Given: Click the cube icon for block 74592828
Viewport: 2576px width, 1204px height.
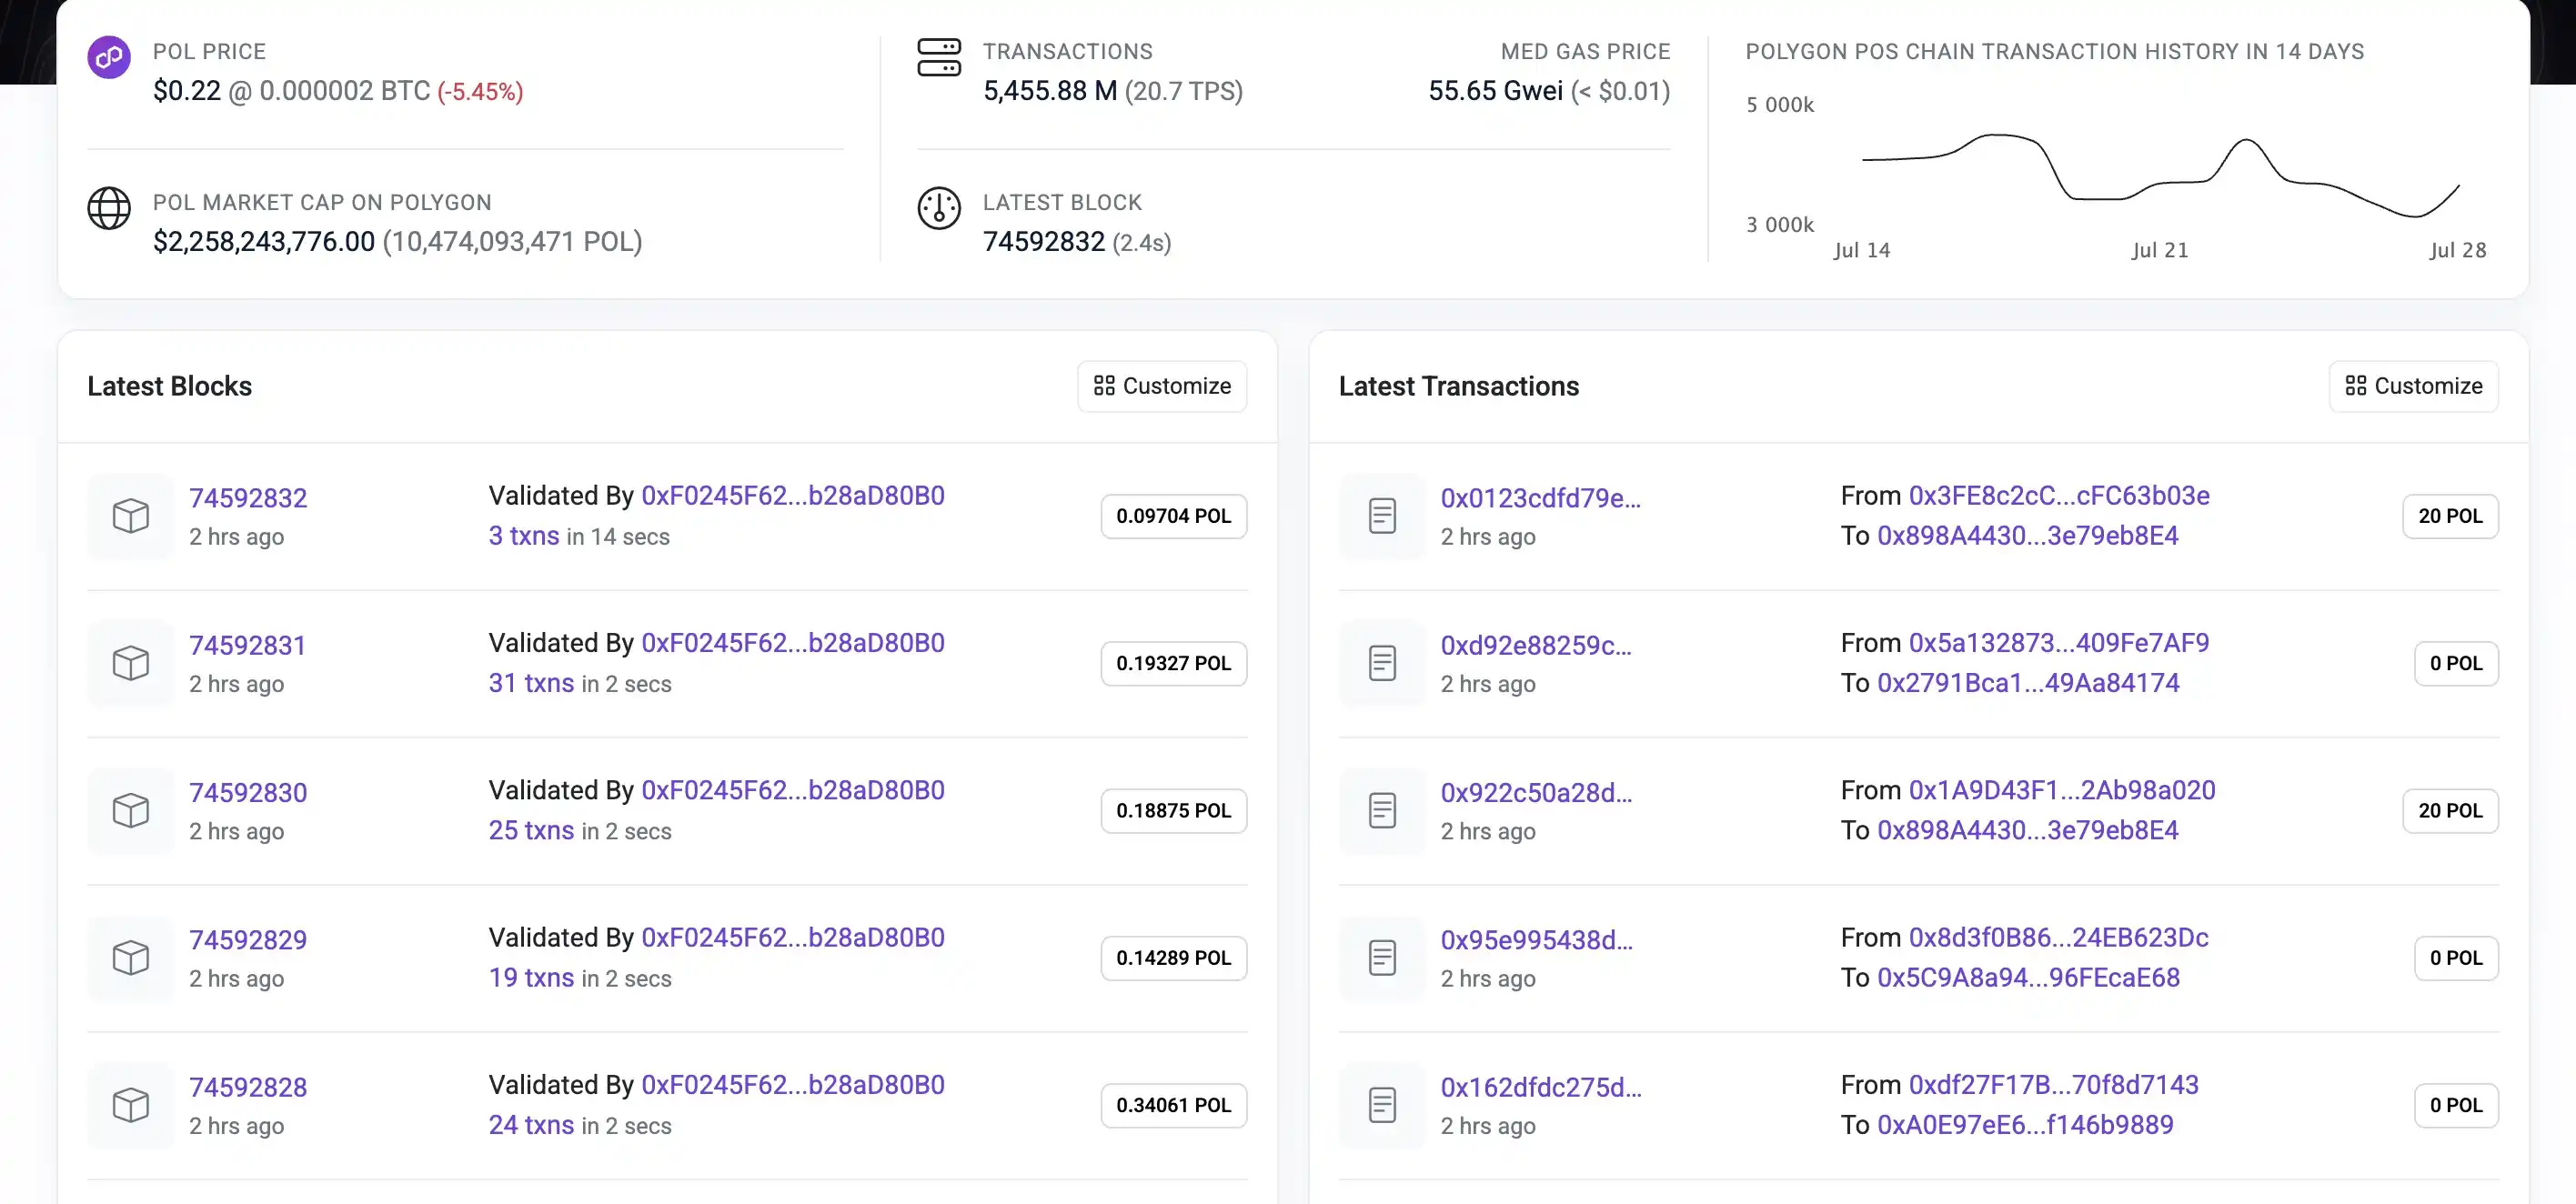Looking at the screenshot, I should pos(131,1105).
